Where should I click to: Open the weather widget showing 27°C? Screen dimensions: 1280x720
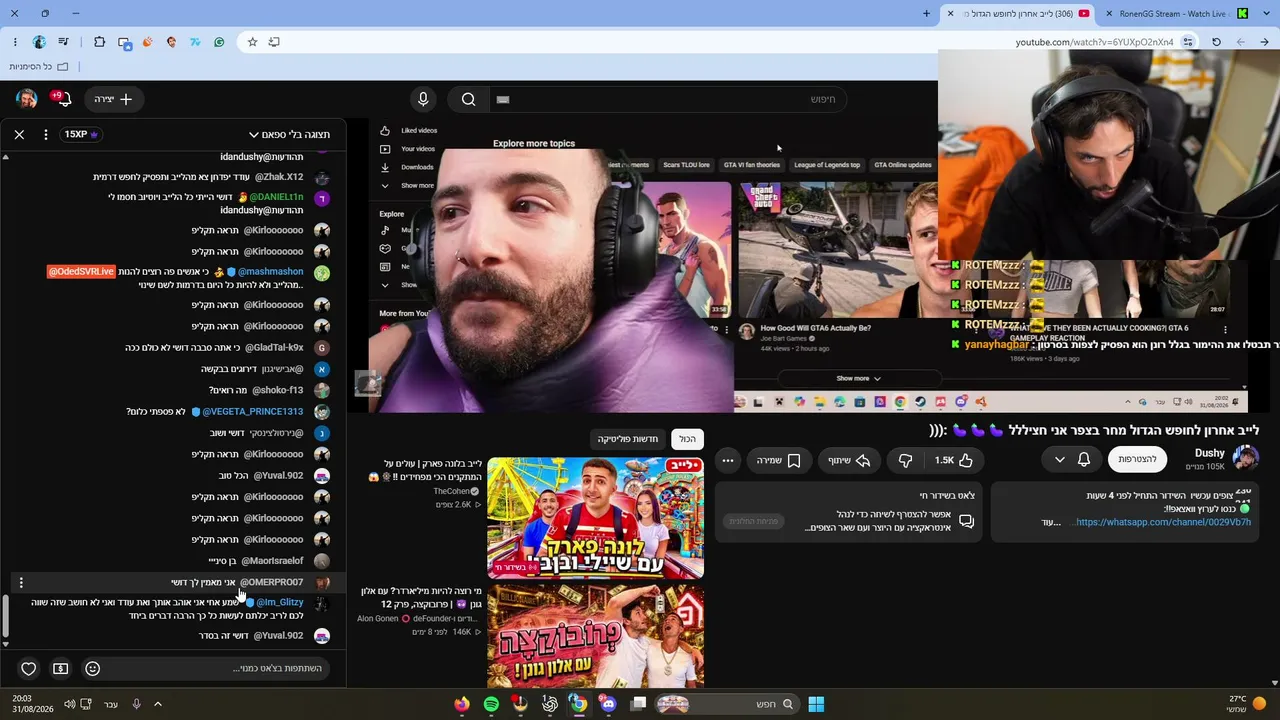(1247, 704)
